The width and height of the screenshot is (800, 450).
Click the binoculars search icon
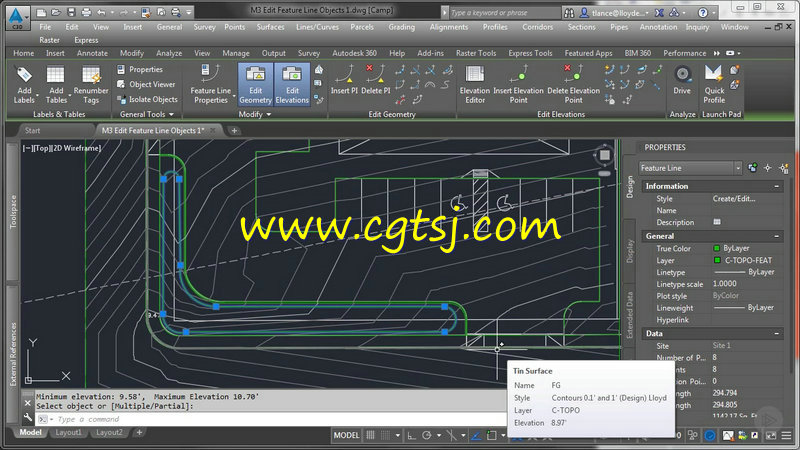click(569, 13)
